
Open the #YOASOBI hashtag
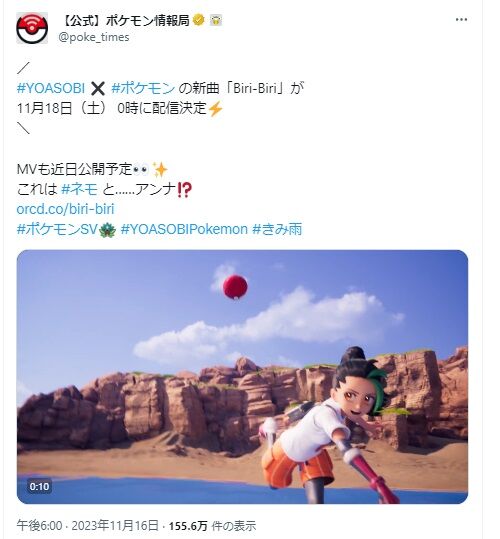coord(51,88)
